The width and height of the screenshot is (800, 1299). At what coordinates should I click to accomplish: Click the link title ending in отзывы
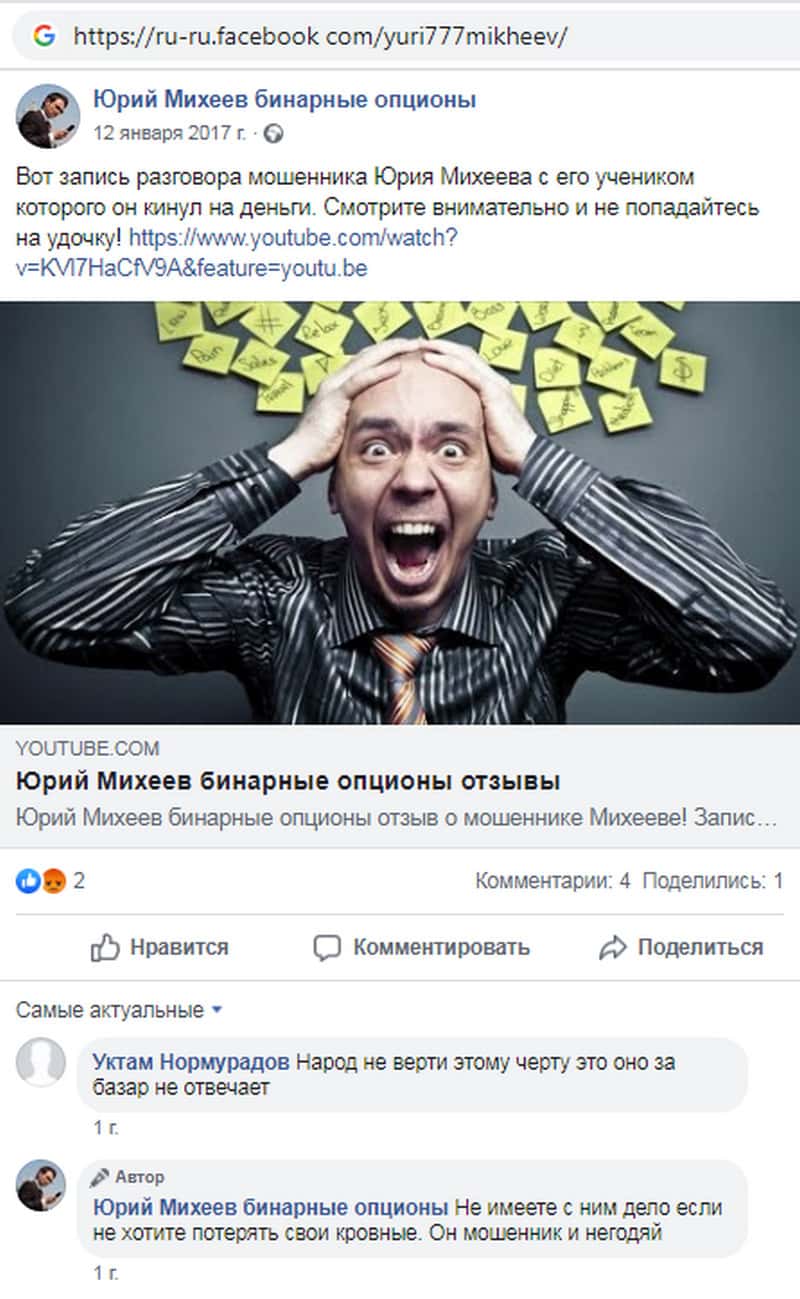click(x=288, y=780)
